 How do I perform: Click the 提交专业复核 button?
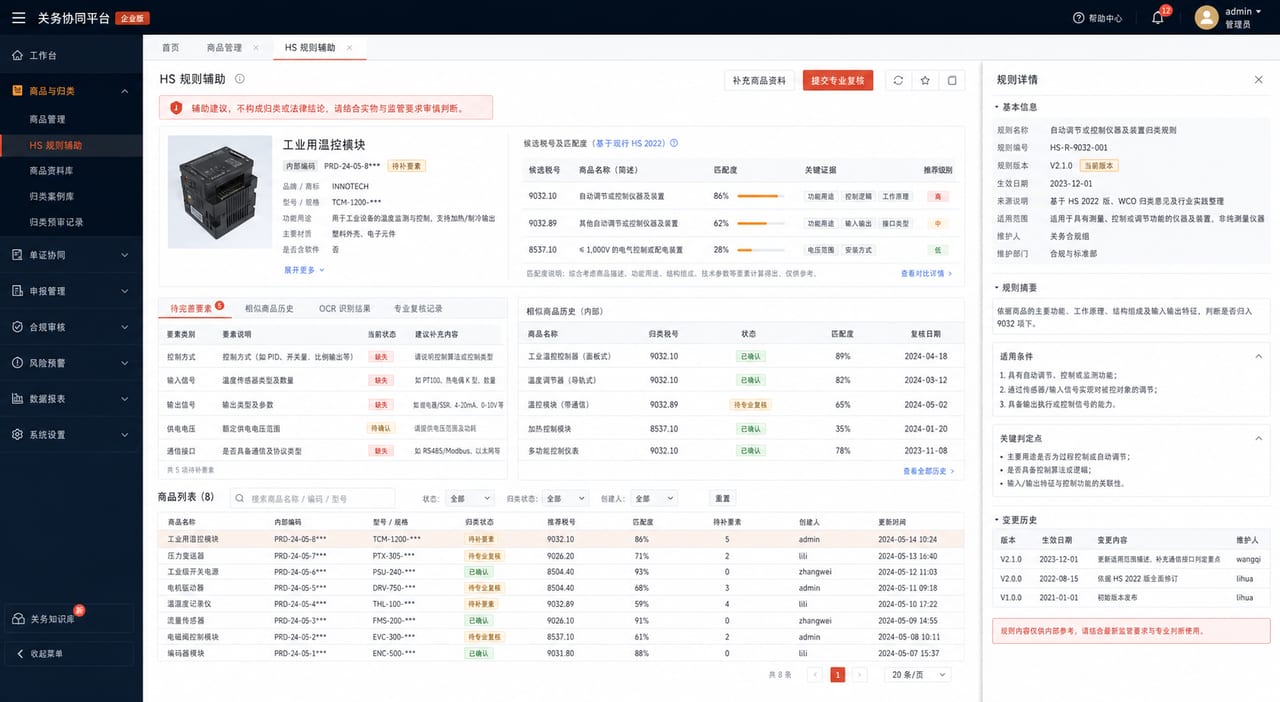[839, 80]
